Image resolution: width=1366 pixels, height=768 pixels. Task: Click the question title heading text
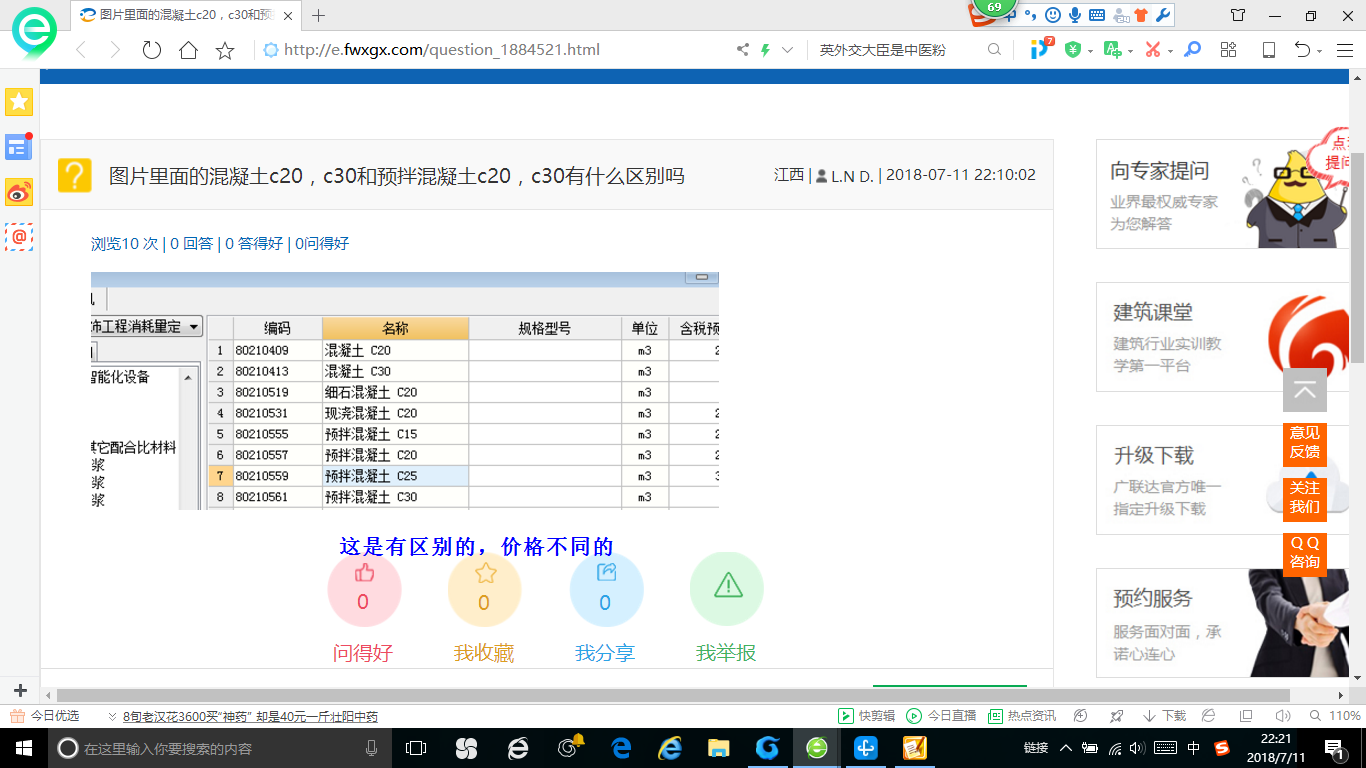(397, 176)
